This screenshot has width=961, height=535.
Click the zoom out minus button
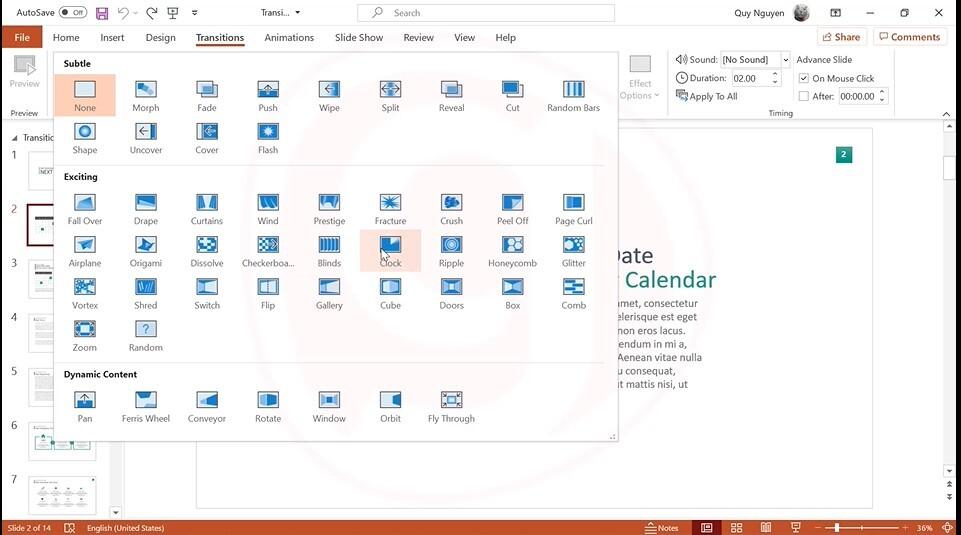(817, 528)
